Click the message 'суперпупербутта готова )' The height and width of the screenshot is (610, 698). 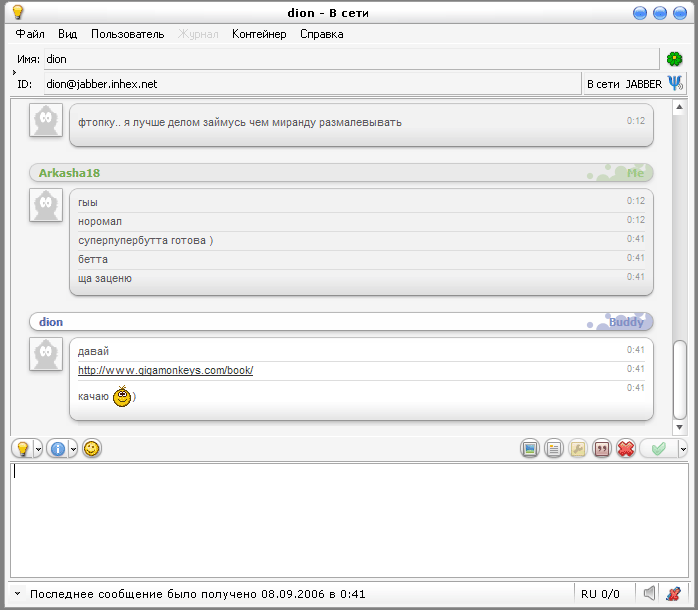point(146,240)
